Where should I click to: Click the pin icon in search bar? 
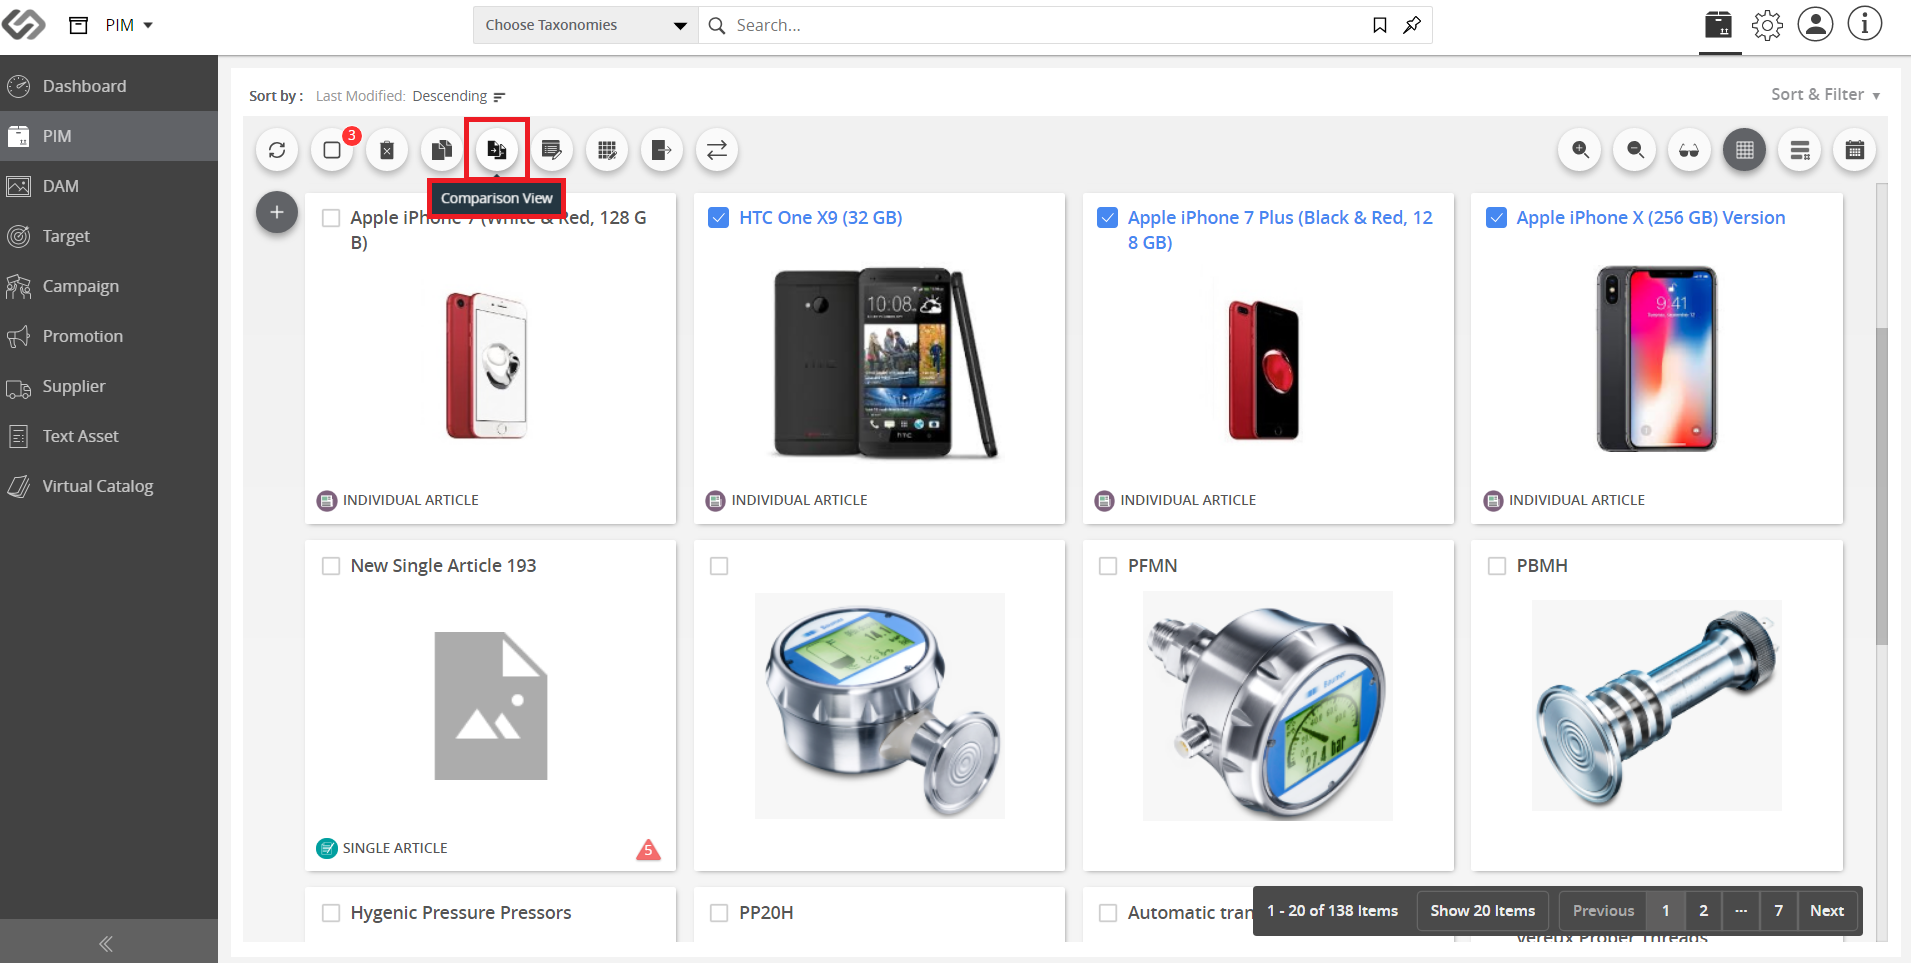pyautogui.click(x=1412, y=25)
